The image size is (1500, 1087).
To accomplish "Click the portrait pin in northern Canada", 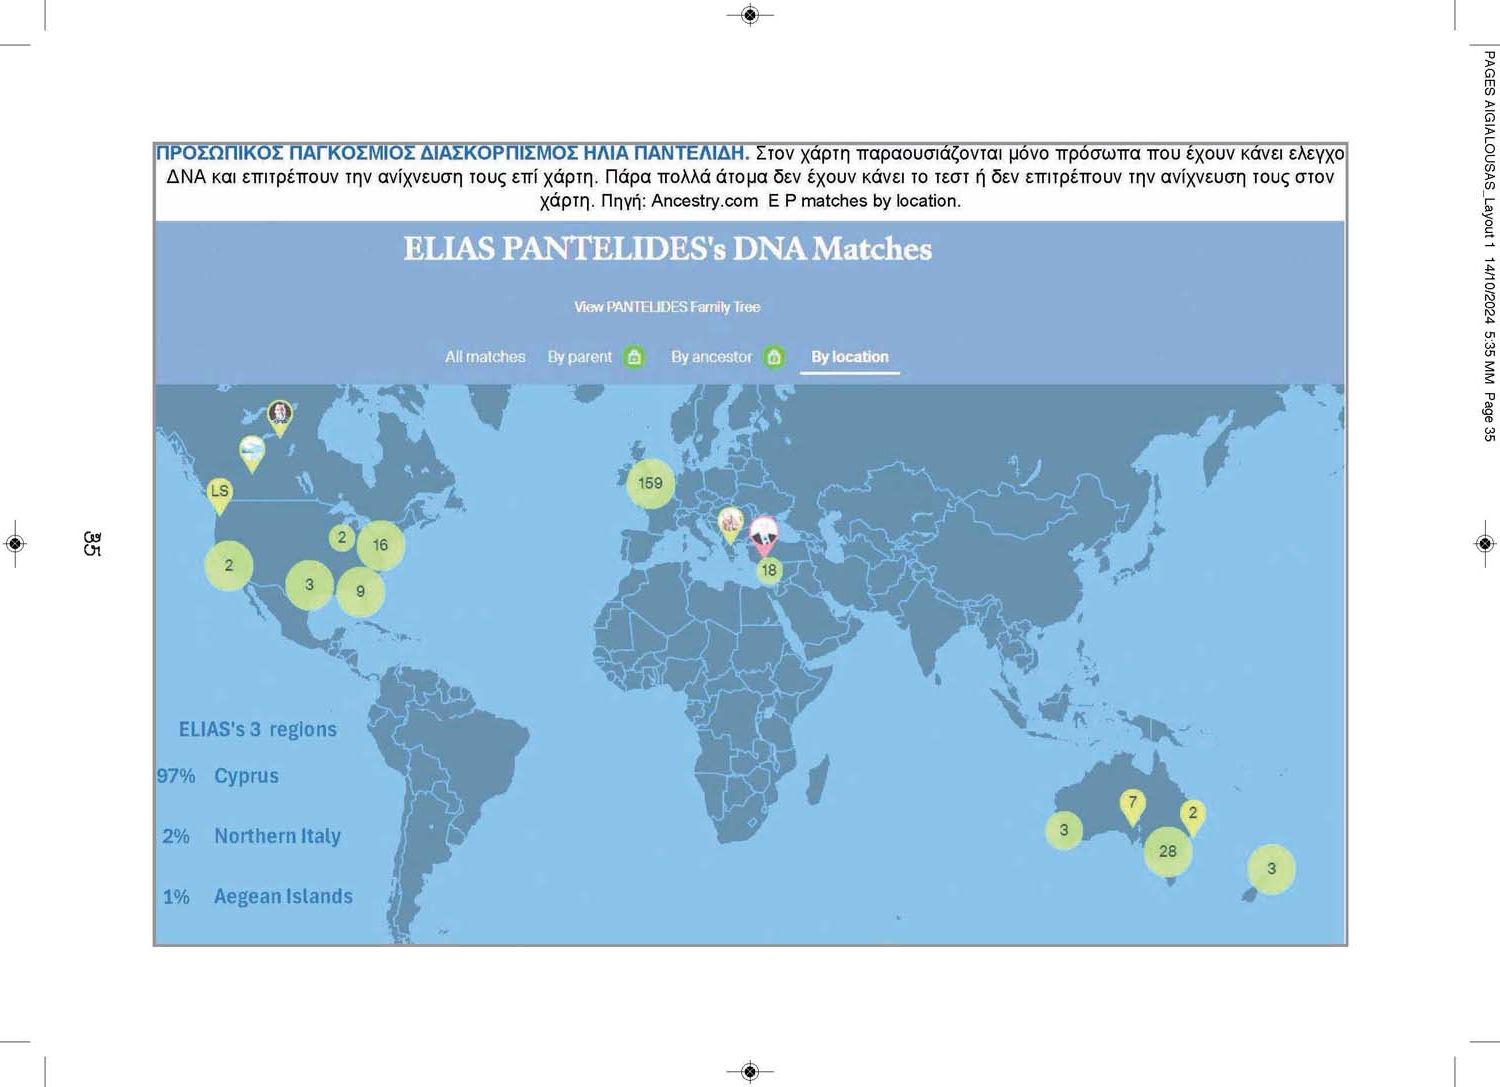I will pos(280,417).
